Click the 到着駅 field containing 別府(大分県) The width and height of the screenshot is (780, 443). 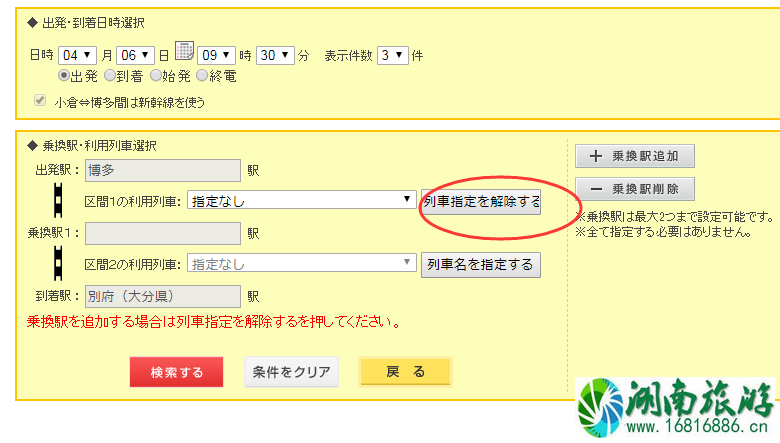[x=163, y=296]
